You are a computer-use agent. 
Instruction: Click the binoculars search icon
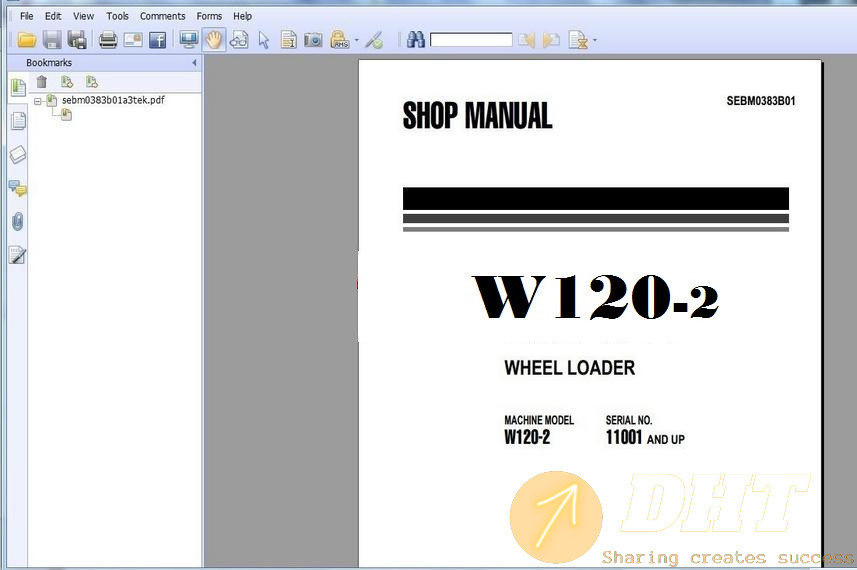coord(415,40)
